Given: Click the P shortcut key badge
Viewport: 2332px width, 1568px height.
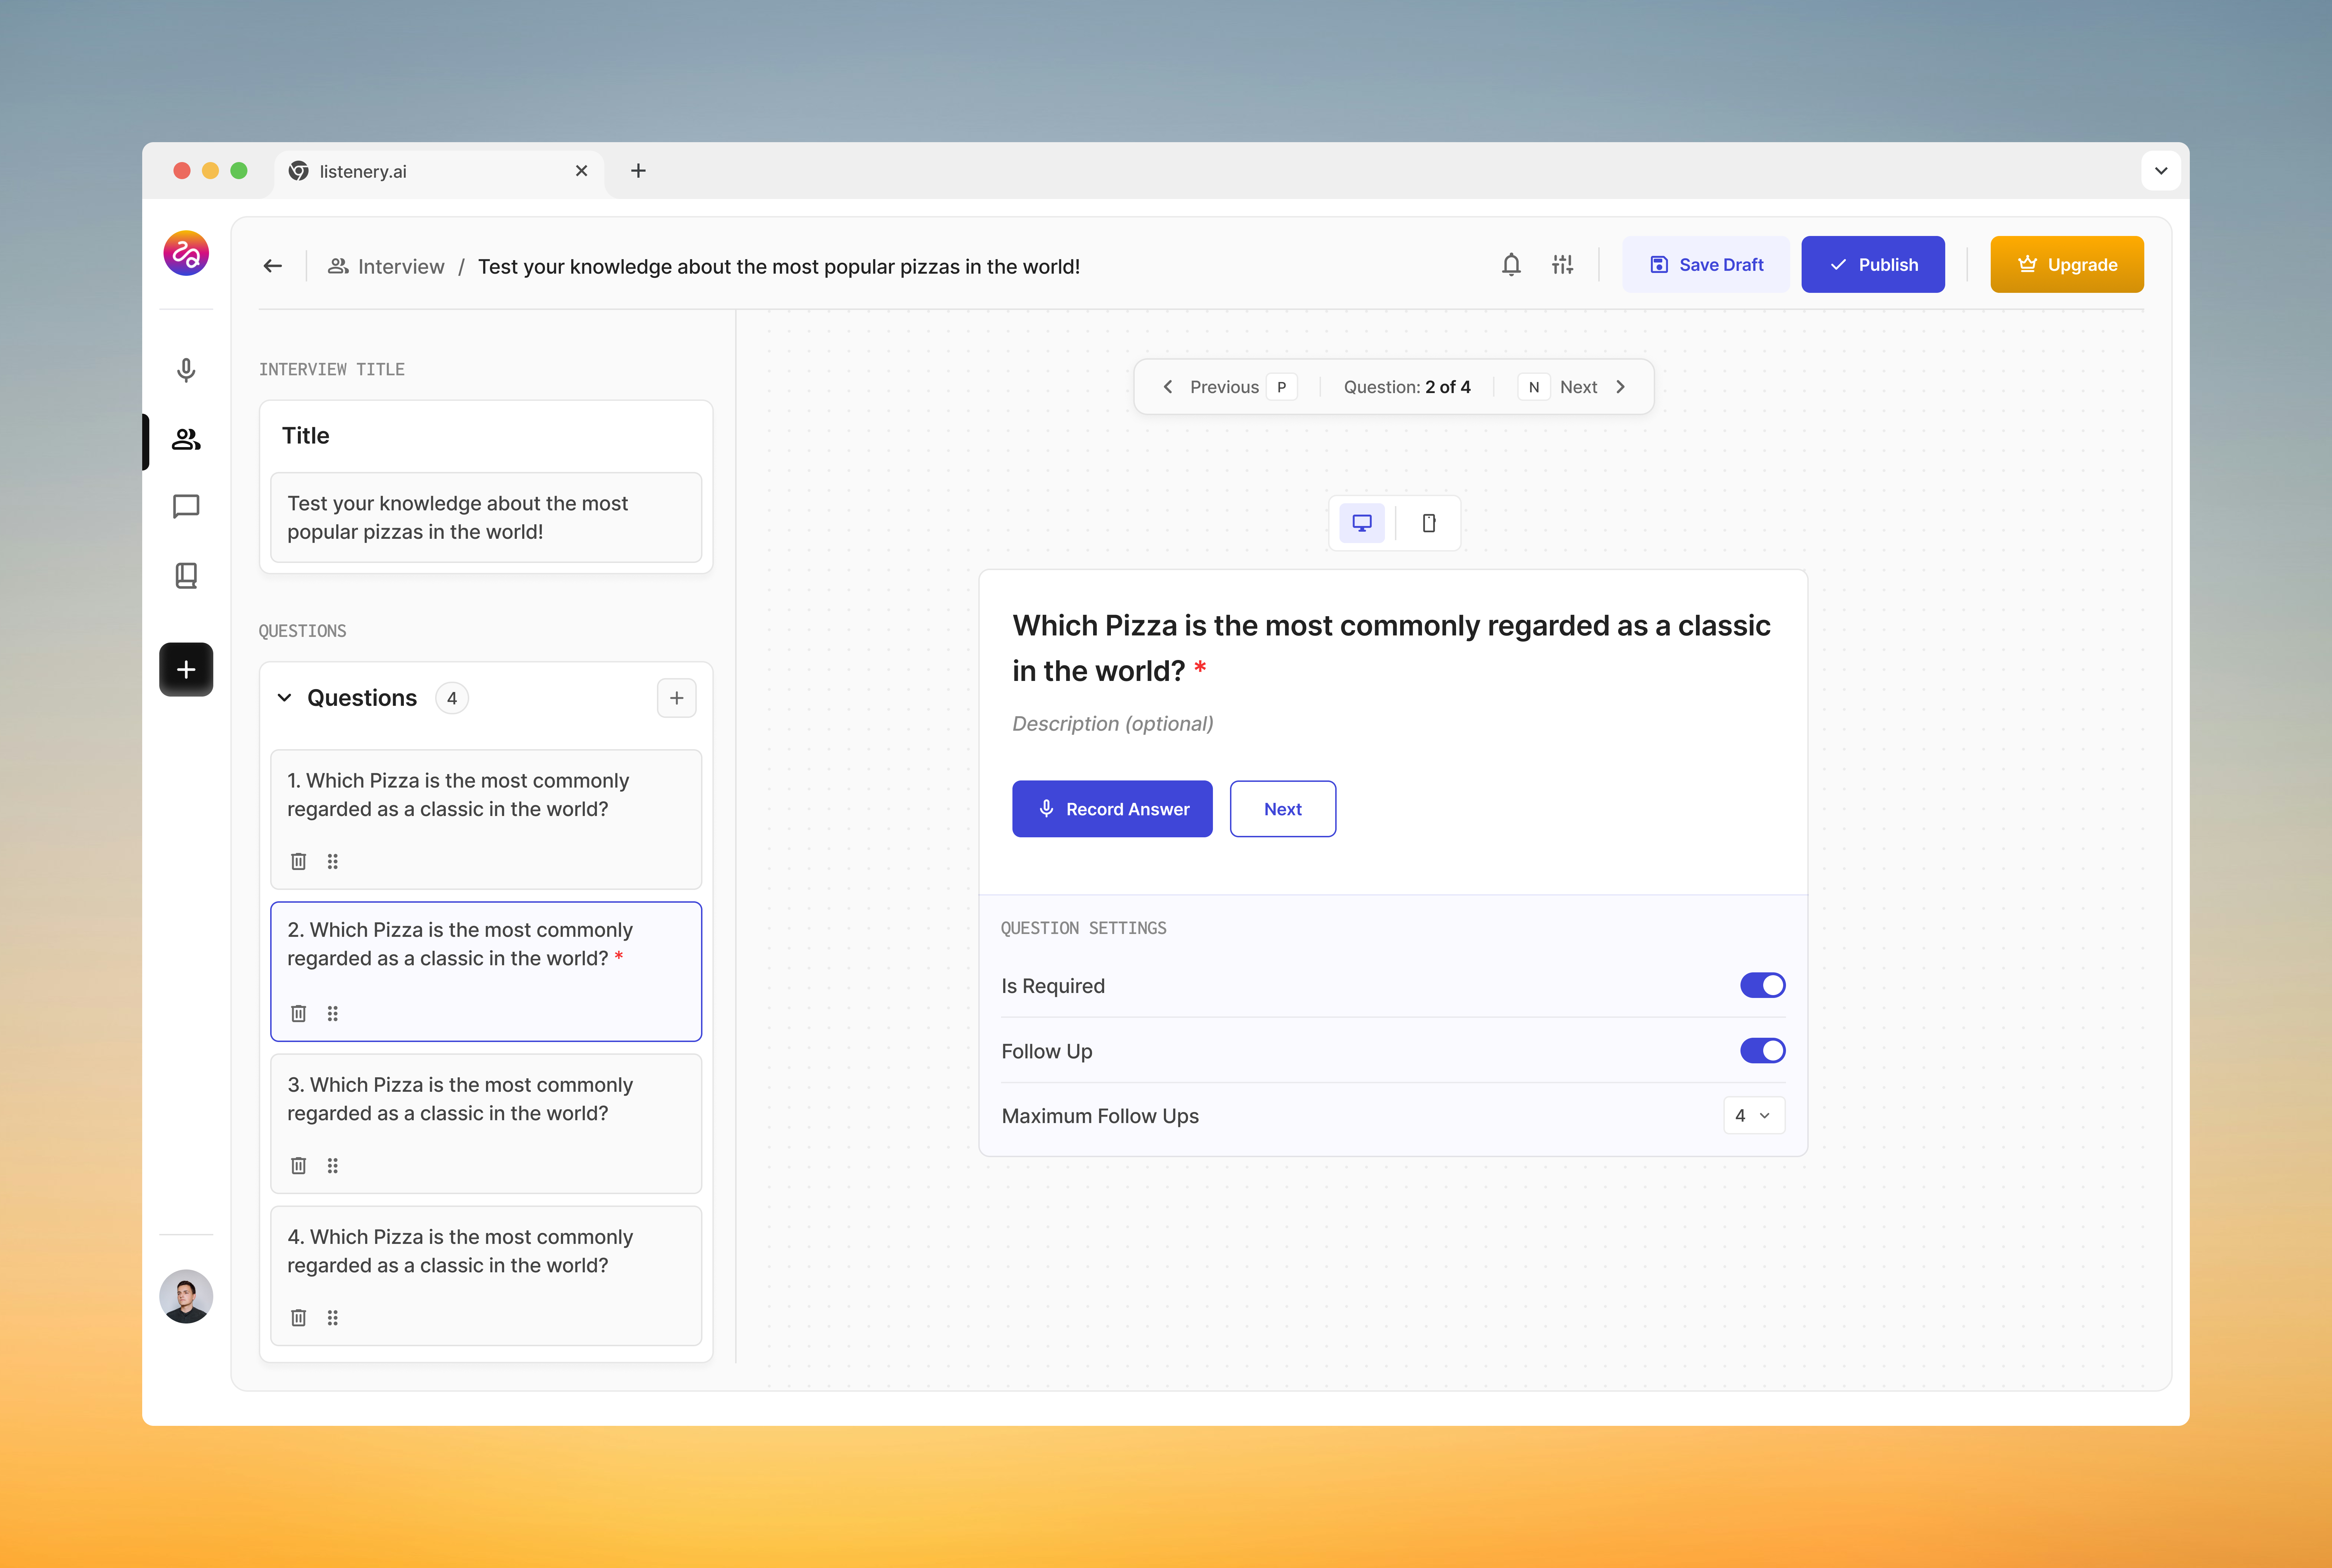Looking at the screenshot, I should 1282,387.
